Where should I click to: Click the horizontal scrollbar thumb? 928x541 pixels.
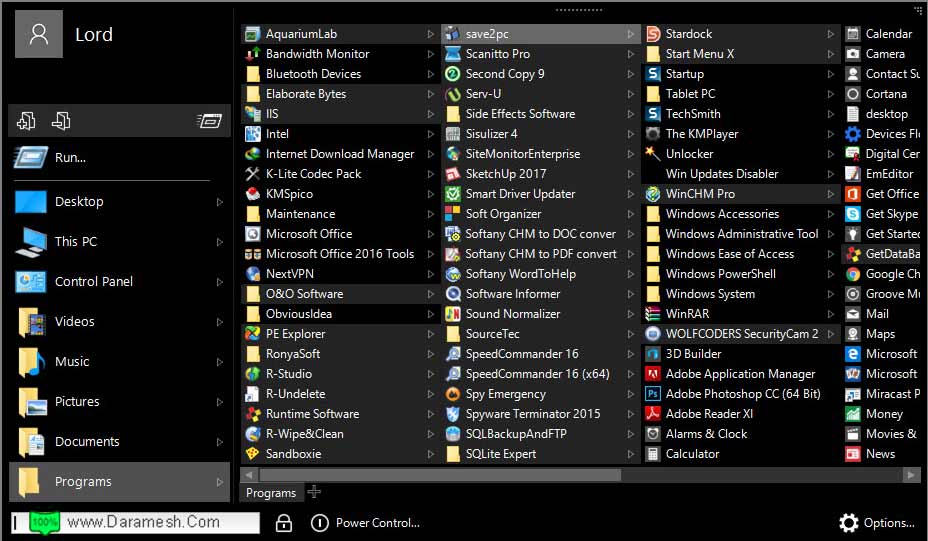pyautogui.click(x=440, y=475)
